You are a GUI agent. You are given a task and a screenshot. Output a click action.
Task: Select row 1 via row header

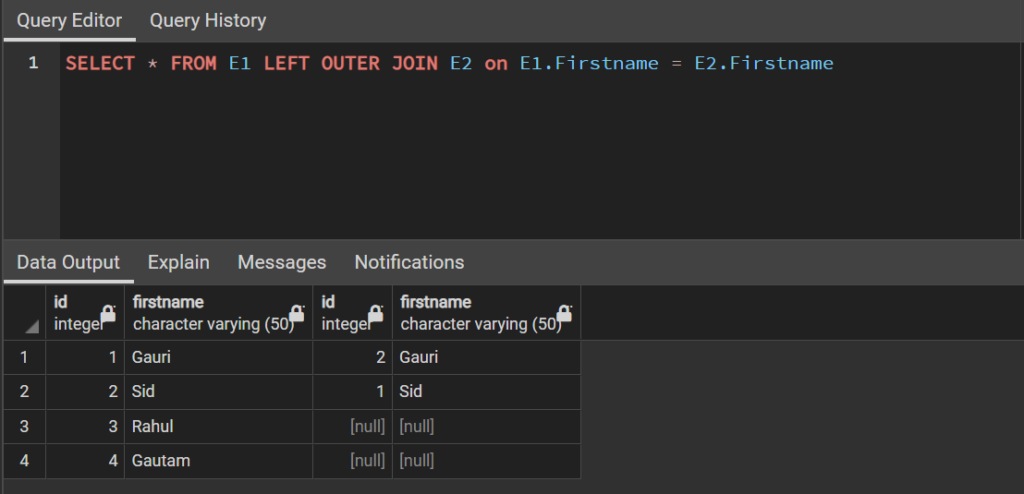24,357
